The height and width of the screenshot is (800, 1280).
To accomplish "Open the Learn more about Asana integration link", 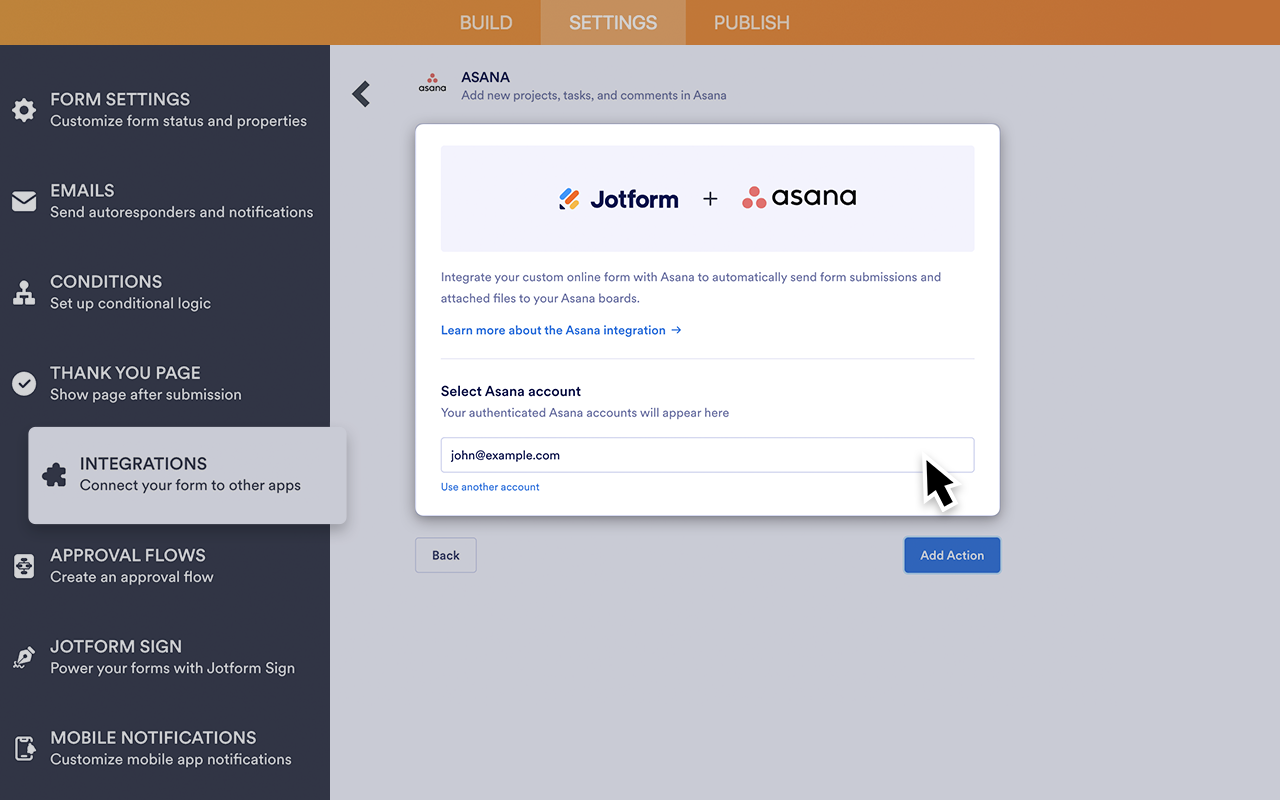I will point(554,330).
